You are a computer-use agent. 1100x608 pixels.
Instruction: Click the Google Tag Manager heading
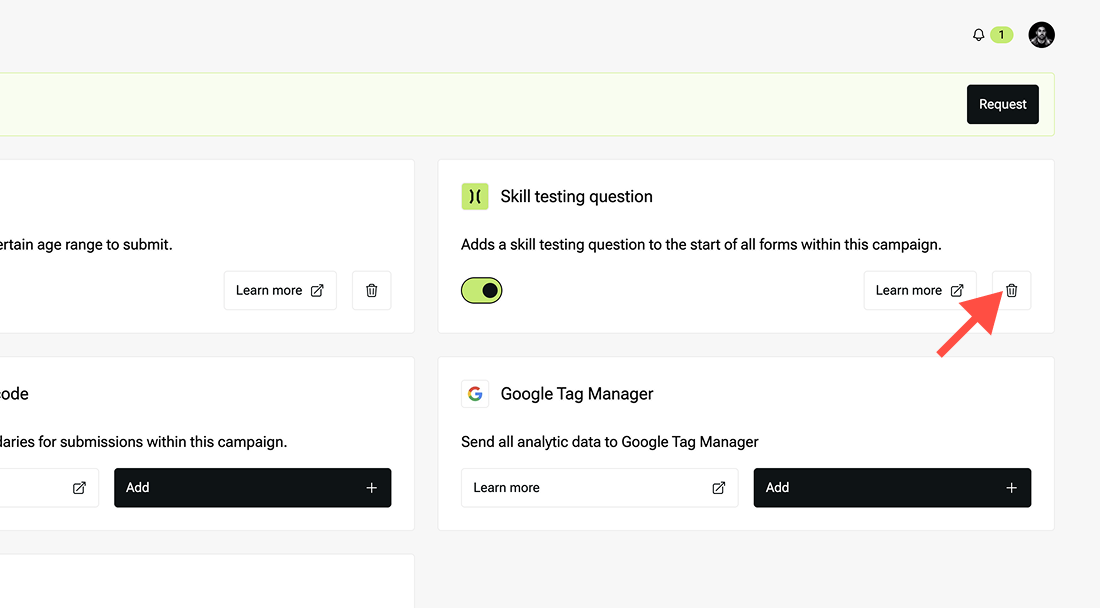[577, 394]
